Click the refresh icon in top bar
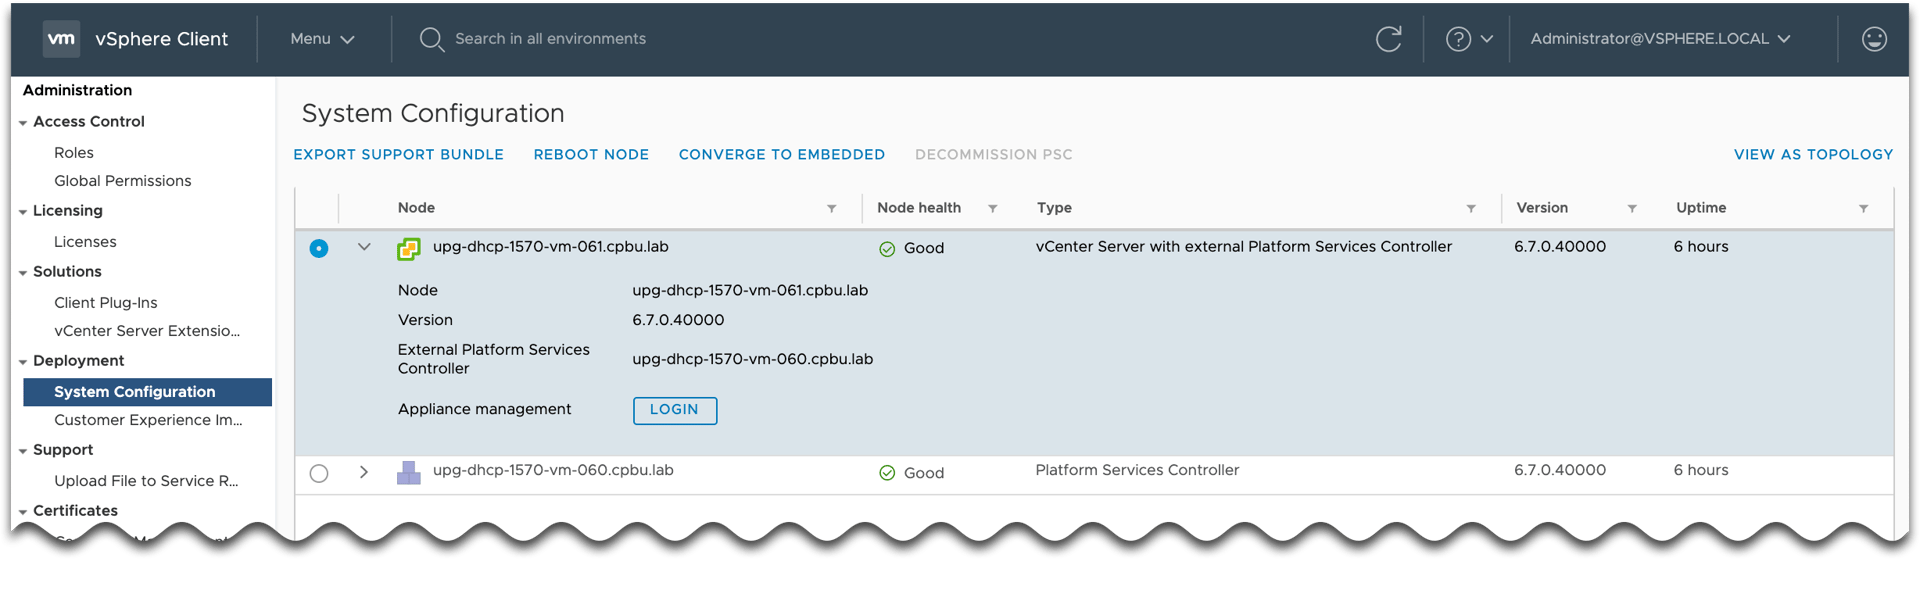This screenshot has height=597, width=1920. pos(1388,39)
